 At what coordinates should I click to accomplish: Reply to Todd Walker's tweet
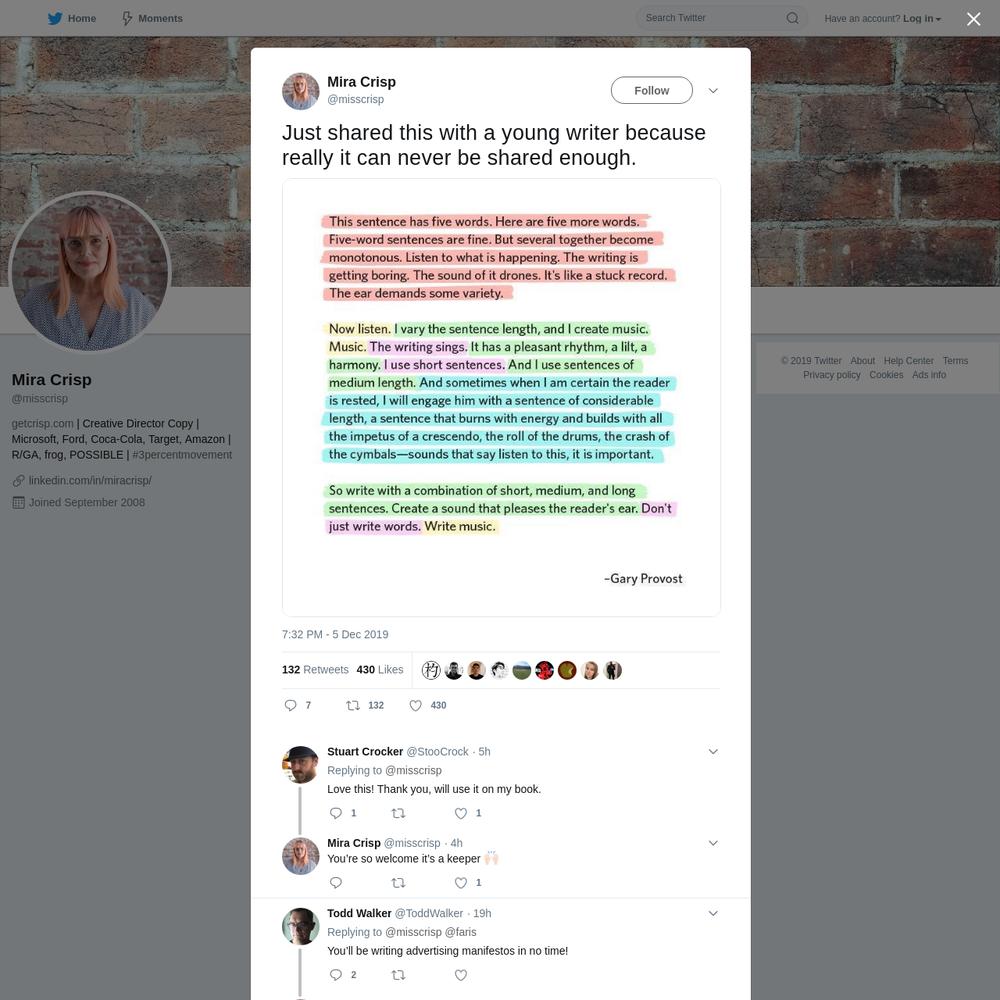click(x=335, y=974)
